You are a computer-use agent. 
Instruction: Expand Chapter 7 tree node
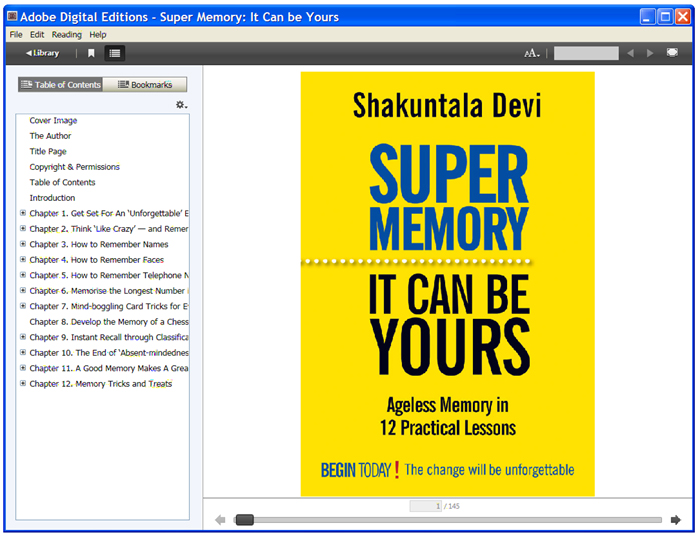(23, 306)
